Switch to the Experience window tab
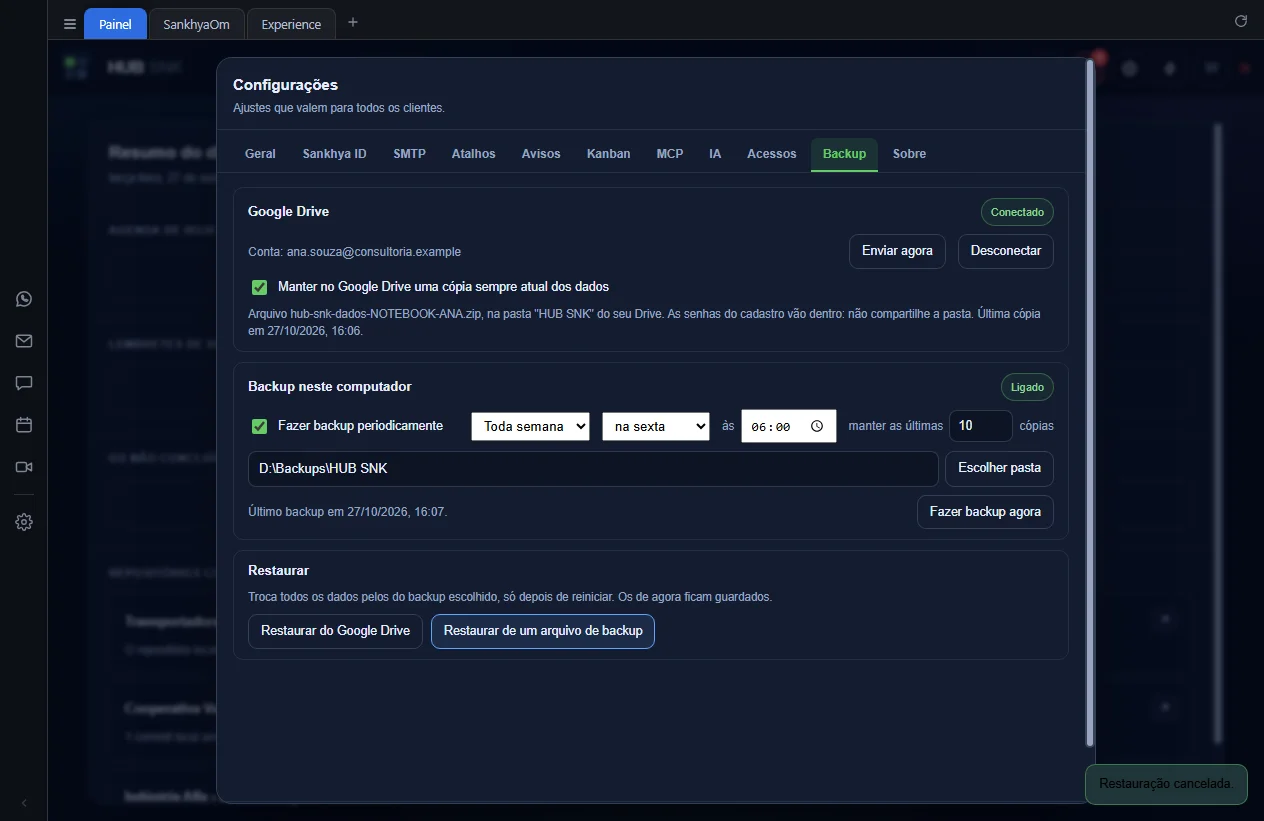This screenshot has width=1264, height=821. point(291,24)
